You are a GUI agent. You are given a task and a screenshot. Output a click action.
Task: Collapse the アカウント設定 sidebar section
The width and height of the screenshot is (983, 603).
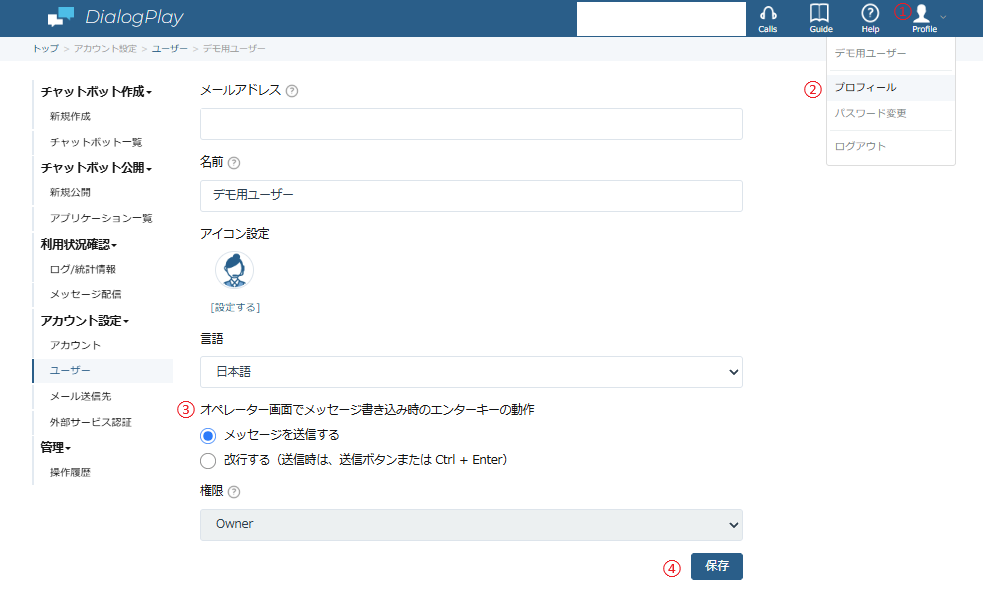tap(85, 321)
